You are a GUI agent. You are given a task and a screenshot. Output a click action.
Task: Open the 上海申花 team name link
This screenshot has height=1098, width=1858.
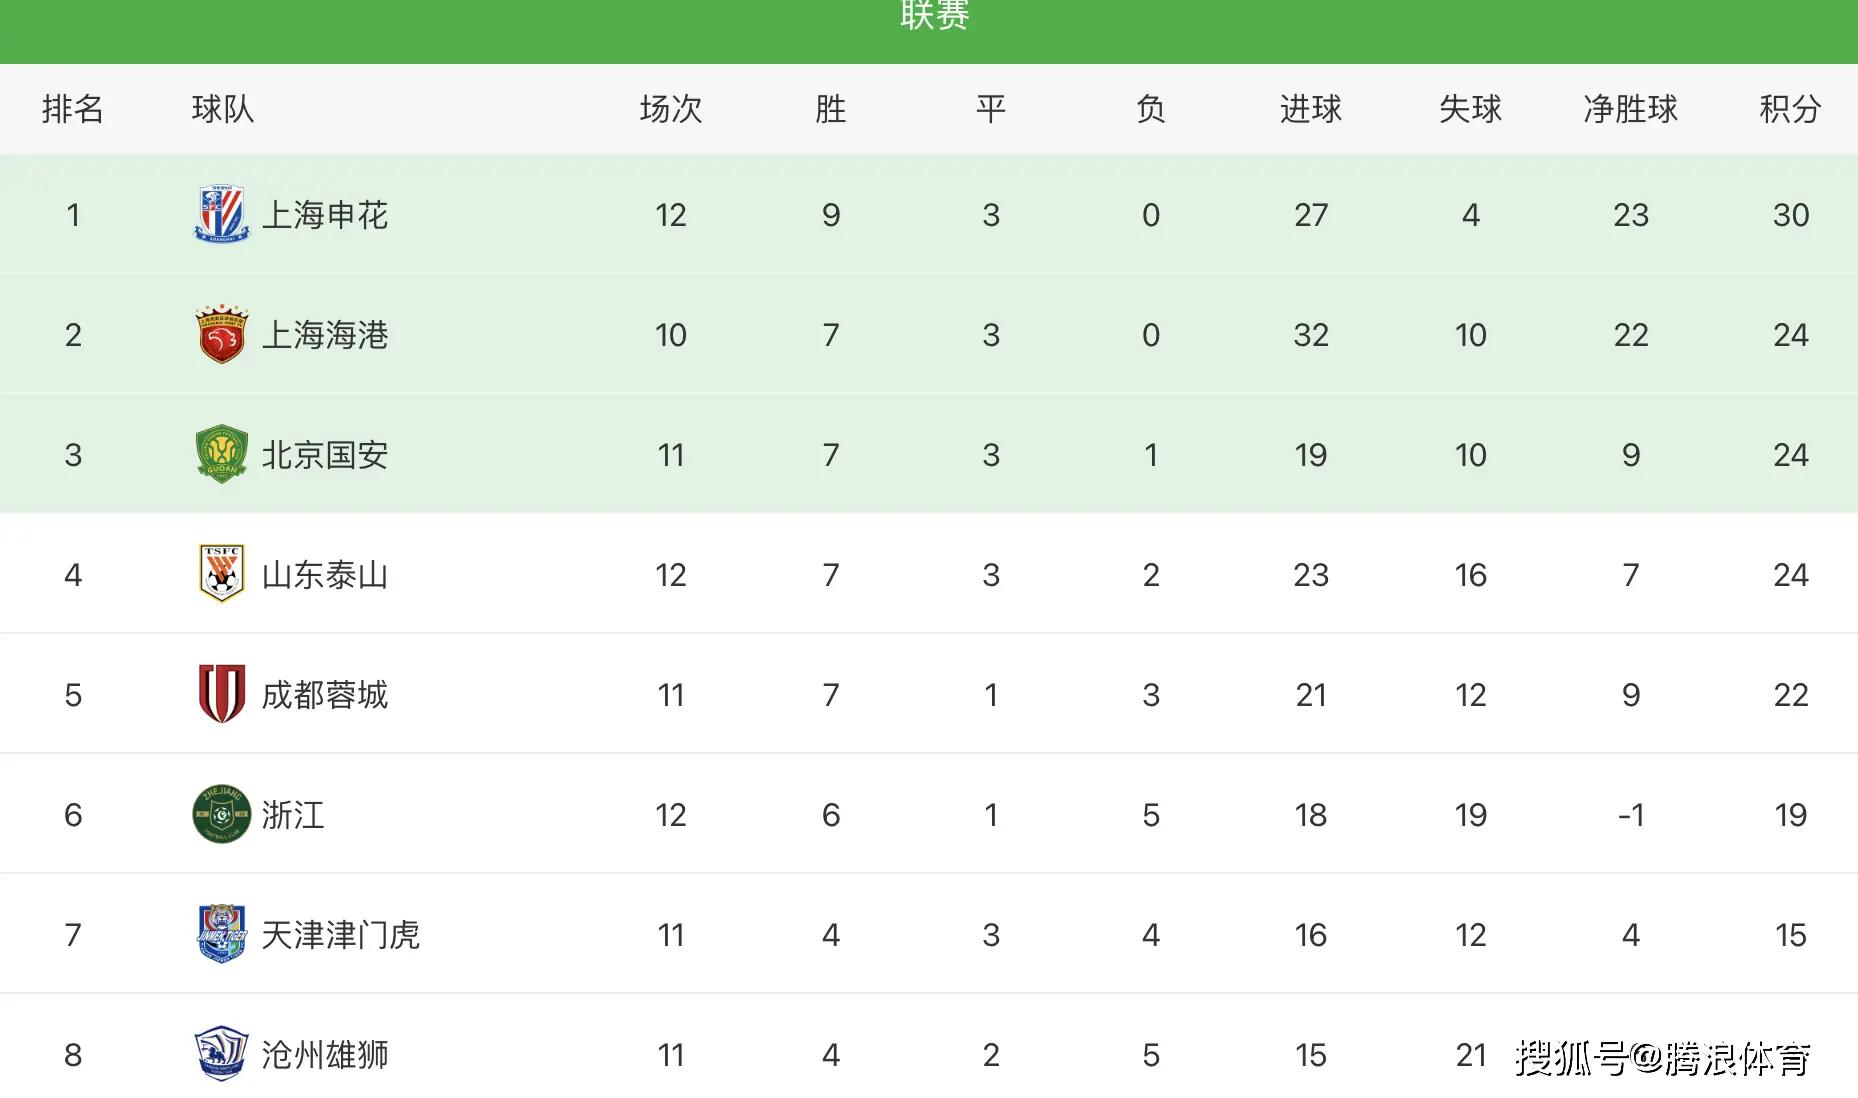(x=325, y=215)
